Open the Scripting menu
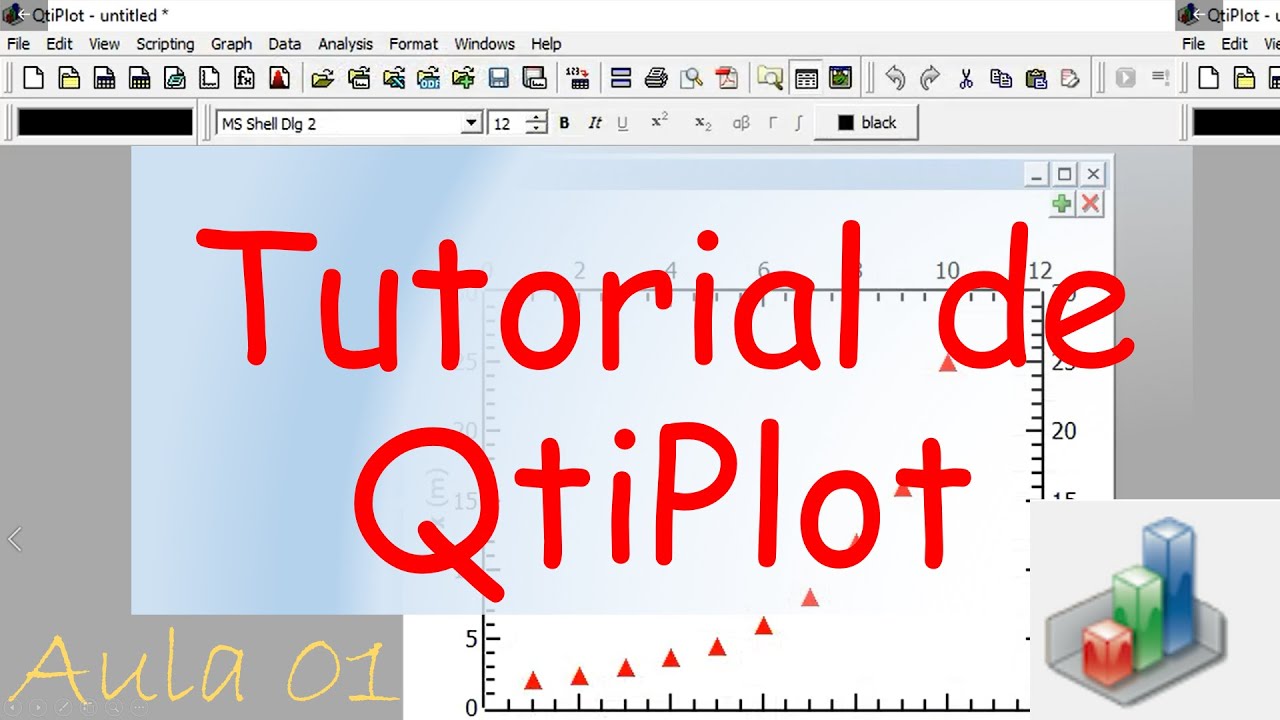 click(x=165, y=44)
